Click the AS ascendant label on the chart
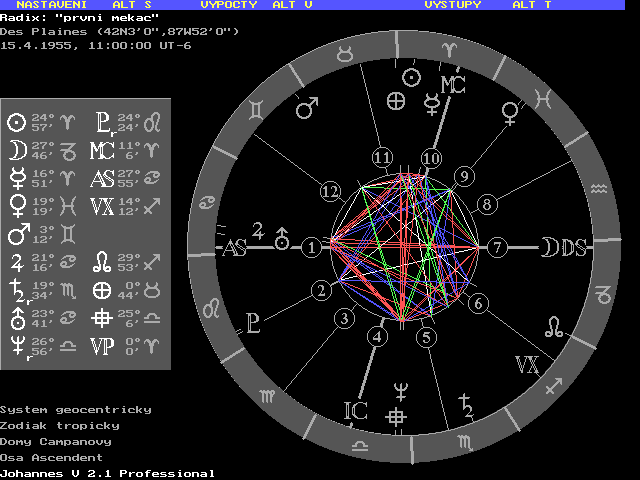 pos(233,248)
